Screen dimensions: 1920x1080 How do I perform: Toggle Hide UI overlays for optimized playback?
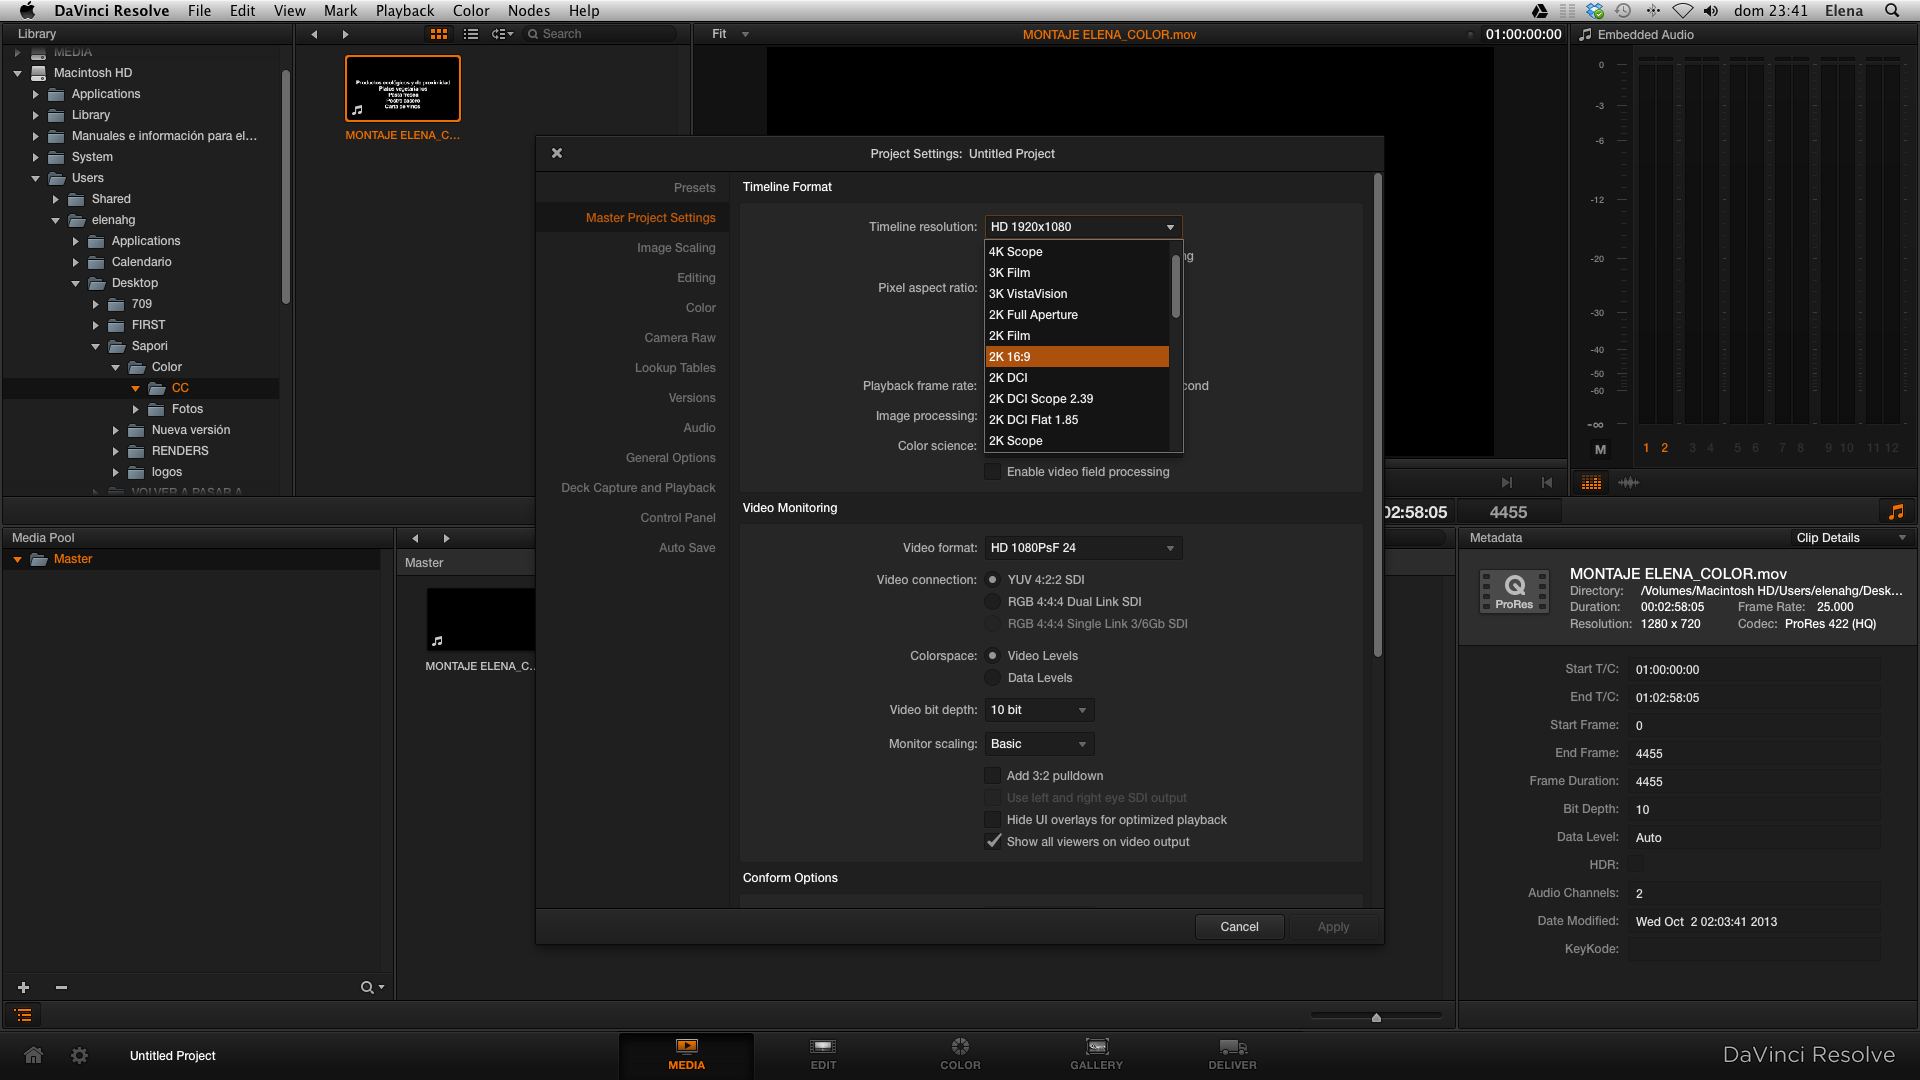coord(993,820)
